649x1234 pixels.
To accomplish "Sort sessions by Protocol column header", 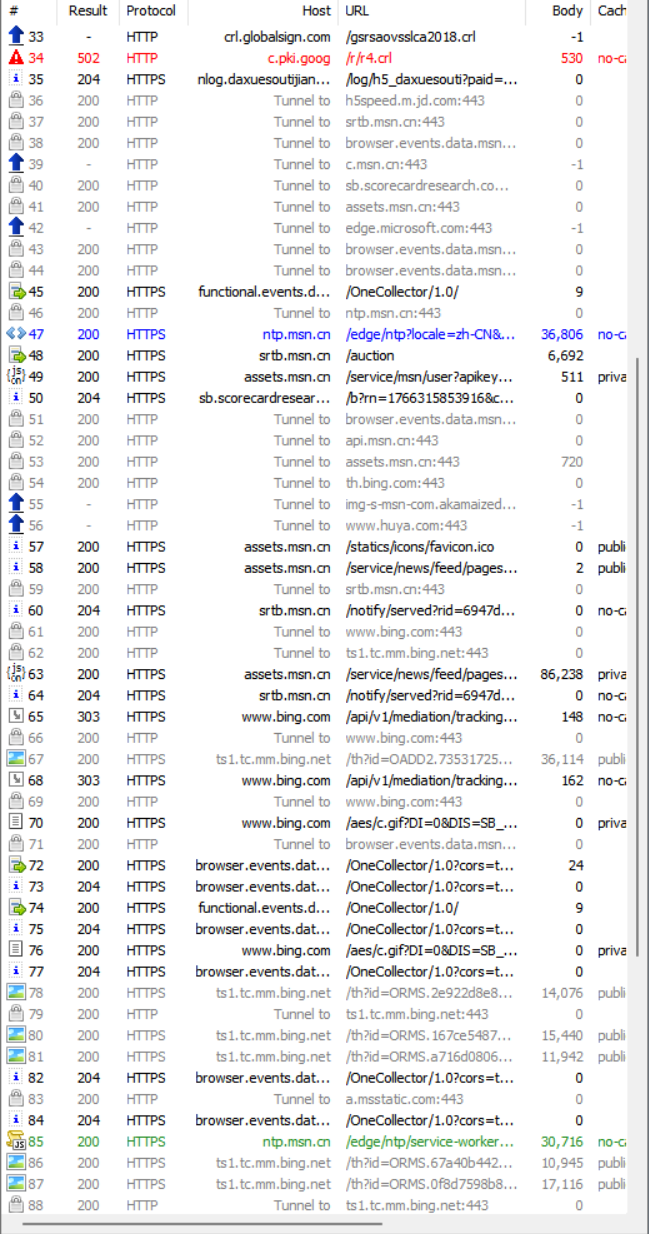I will click(152, 11).
